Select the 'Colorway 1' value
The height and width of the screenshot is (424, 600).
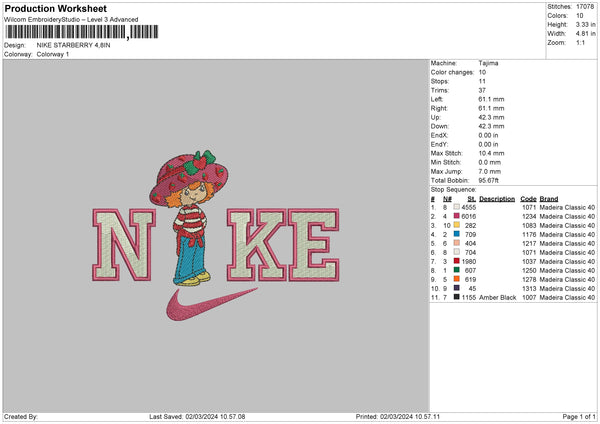coord(53,54)
